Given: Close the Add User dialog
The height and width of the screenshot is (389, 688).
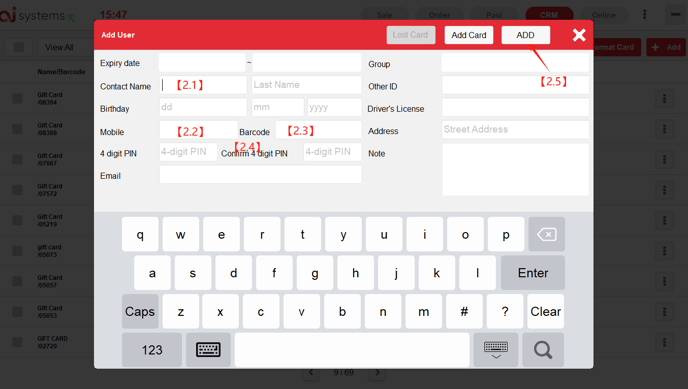Looking at the screenshot, I should coord(579,35).
